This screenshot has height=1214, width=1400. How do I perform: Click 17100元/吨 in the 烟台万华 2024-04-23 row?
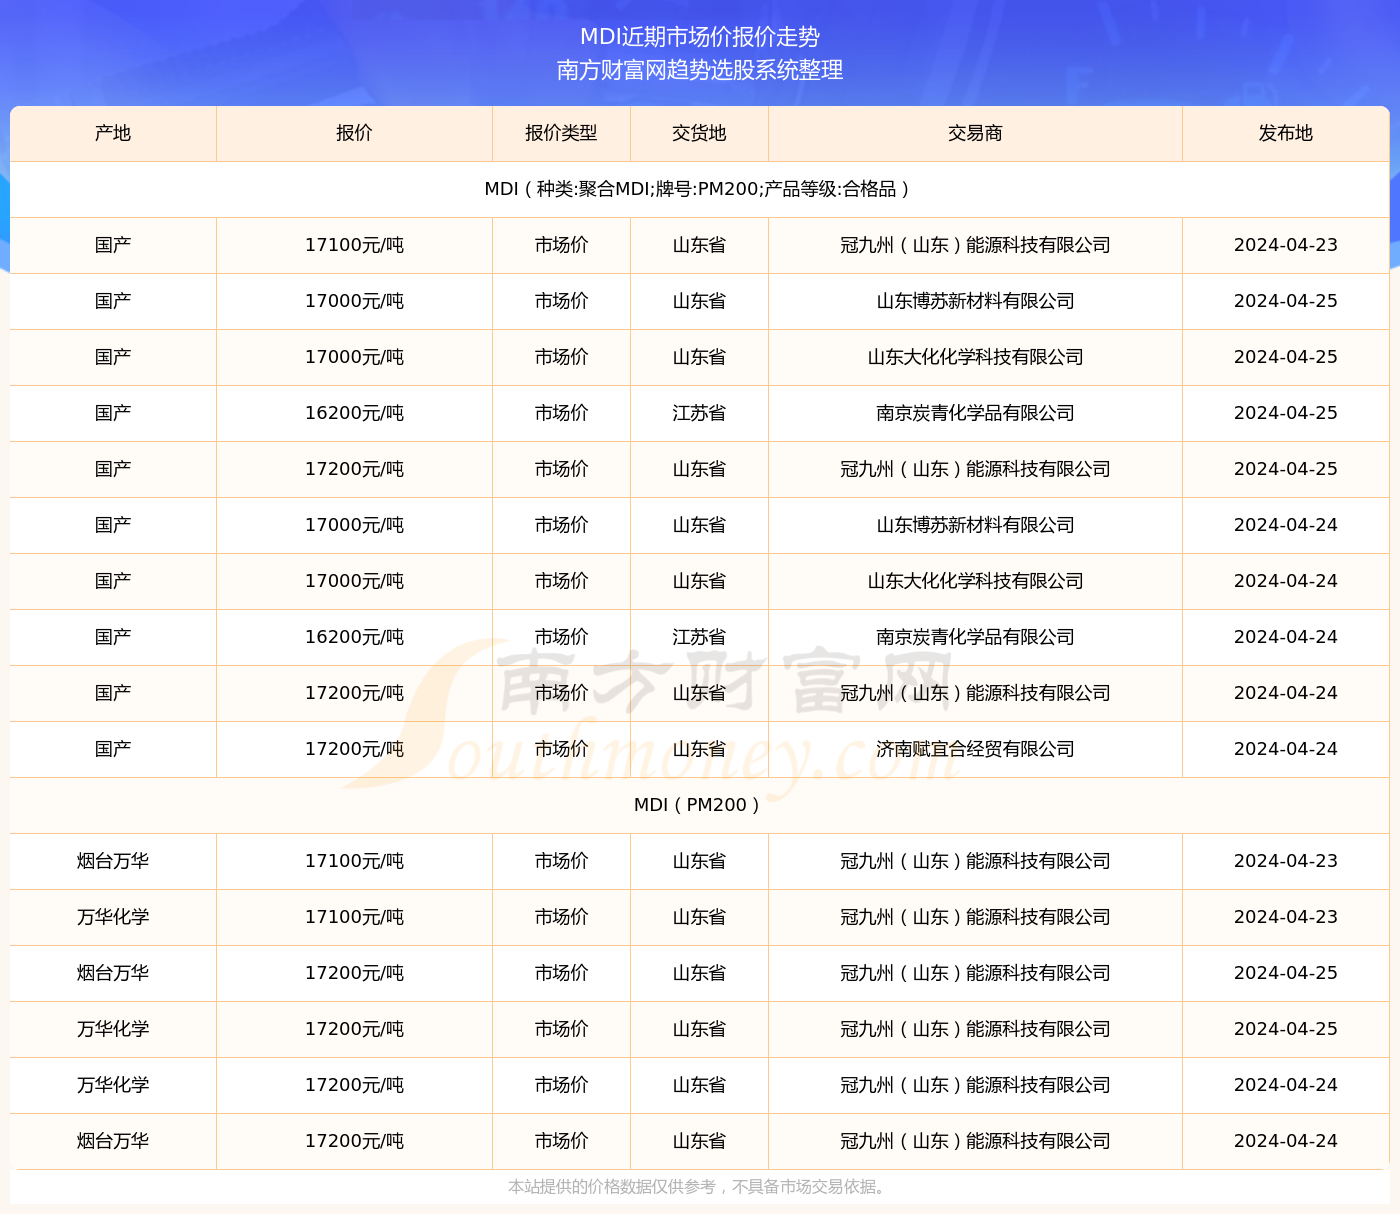354,861
